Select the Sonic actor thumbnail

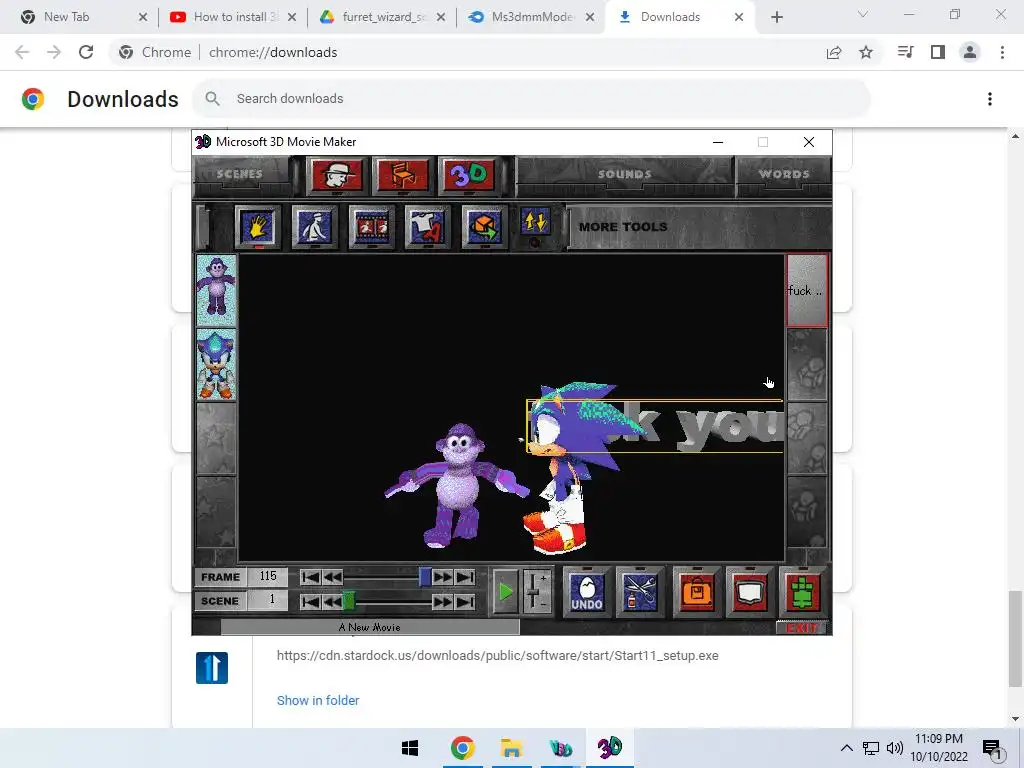pos(216,364)
